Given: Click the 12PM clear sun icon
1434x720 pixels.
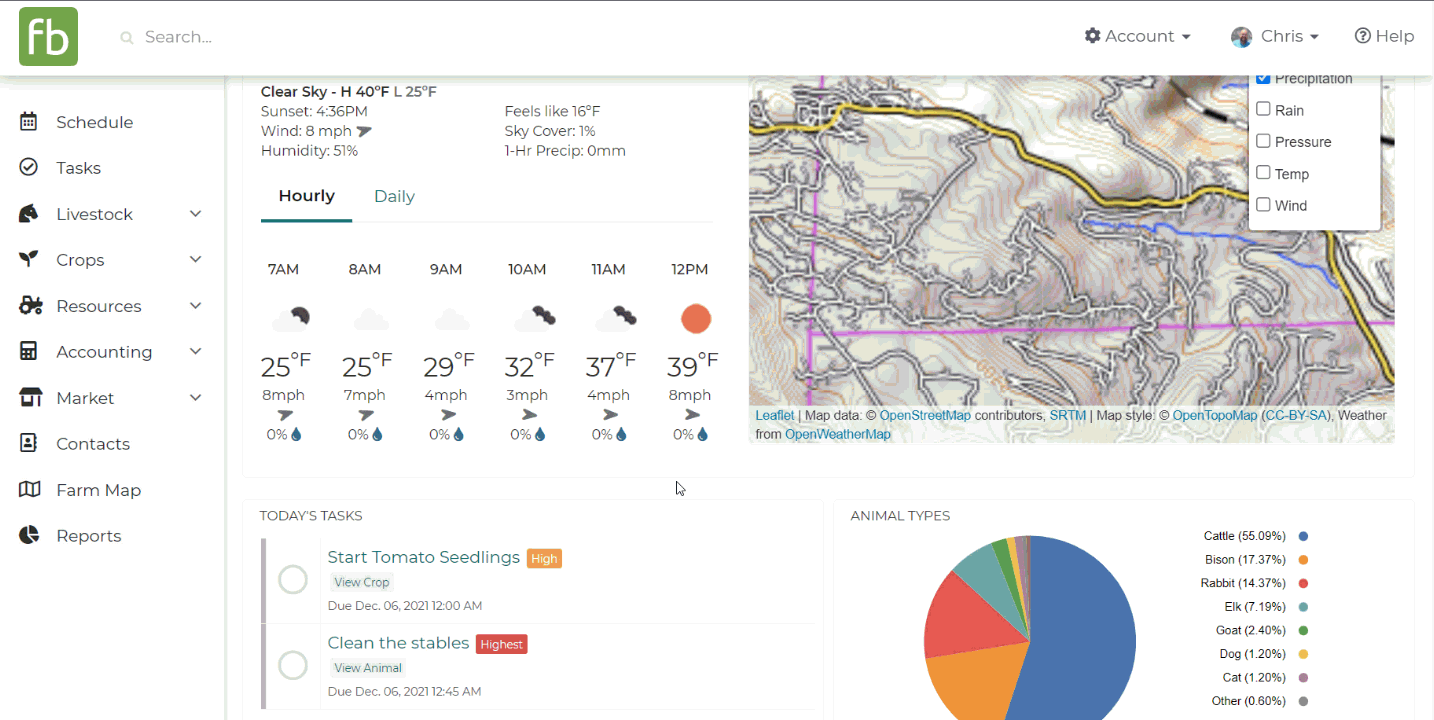Looking at the screenshot, I should [696, 319].
